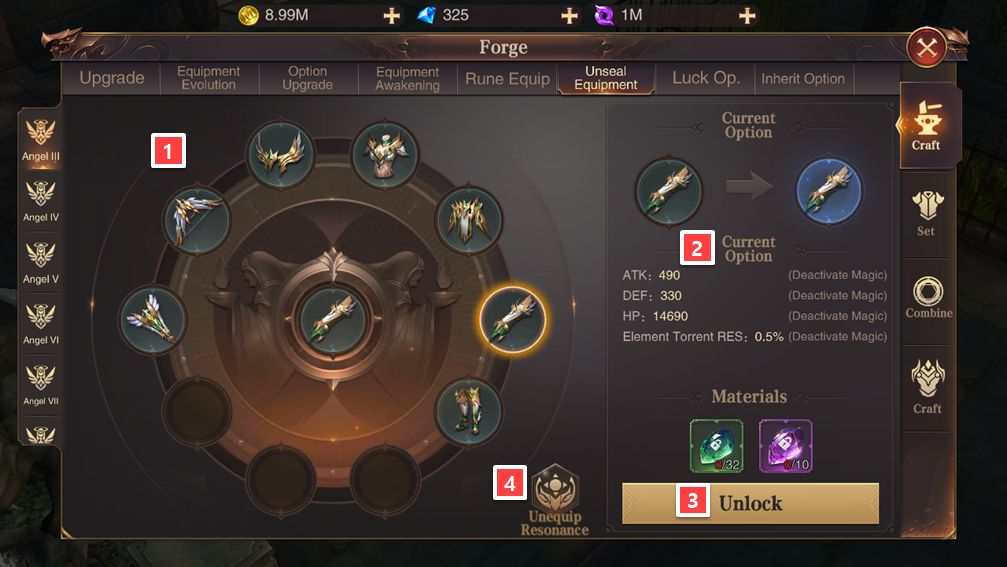Viewport: 1007px width, 567px height.
Task: Select the arrow quiver equipment slot
Action: [153, 320]
